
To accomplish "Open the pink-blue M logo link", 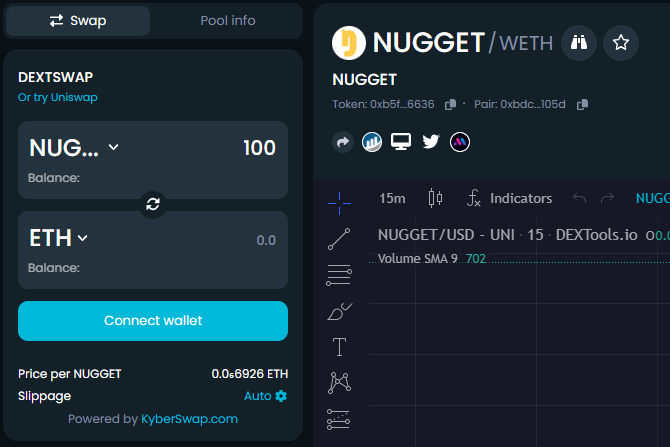I will tap(460, 142).
